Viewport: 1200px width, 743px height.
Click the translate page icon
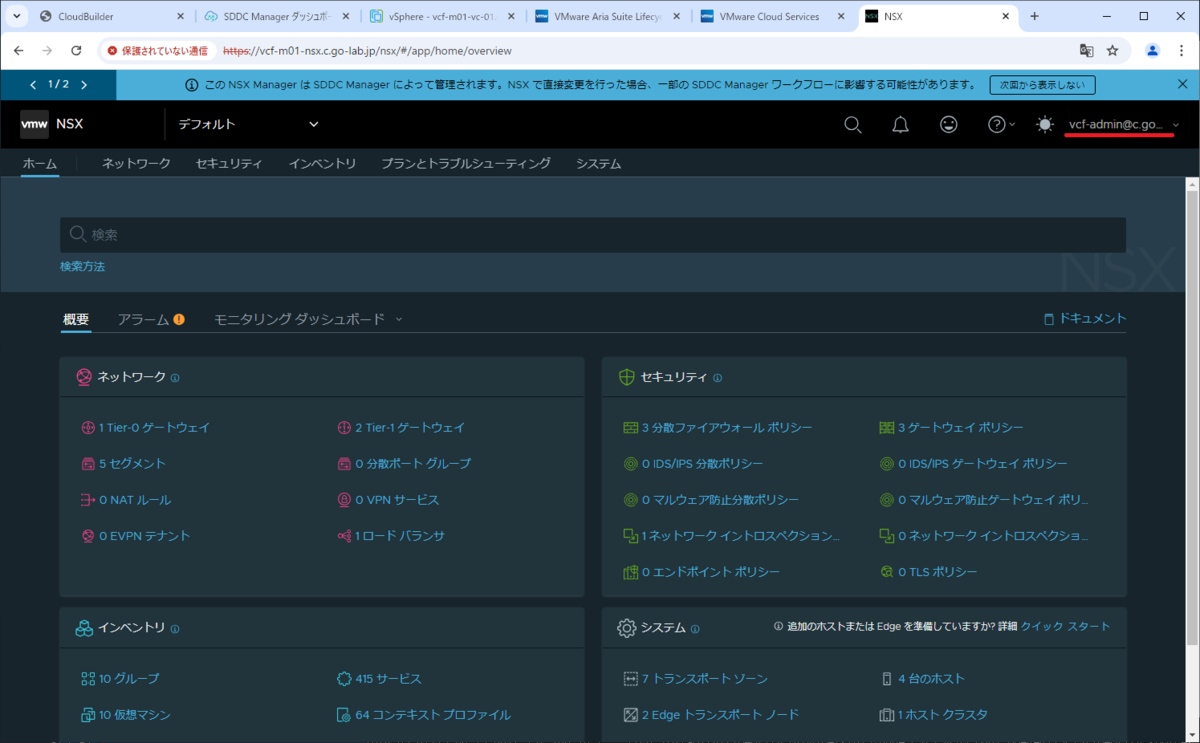[x=1086, y=50]
